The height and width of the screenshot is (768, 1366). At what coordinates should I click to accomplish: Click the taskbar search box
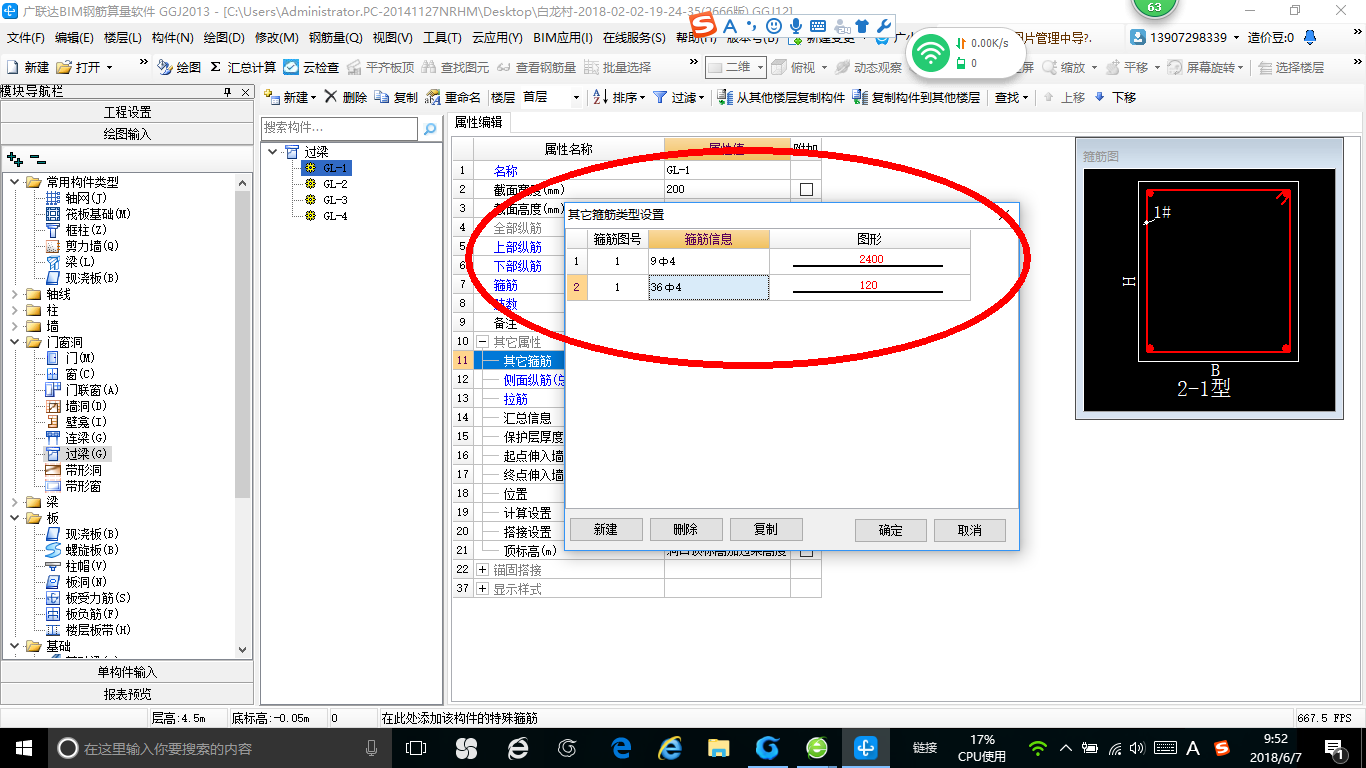pos(220,747)
